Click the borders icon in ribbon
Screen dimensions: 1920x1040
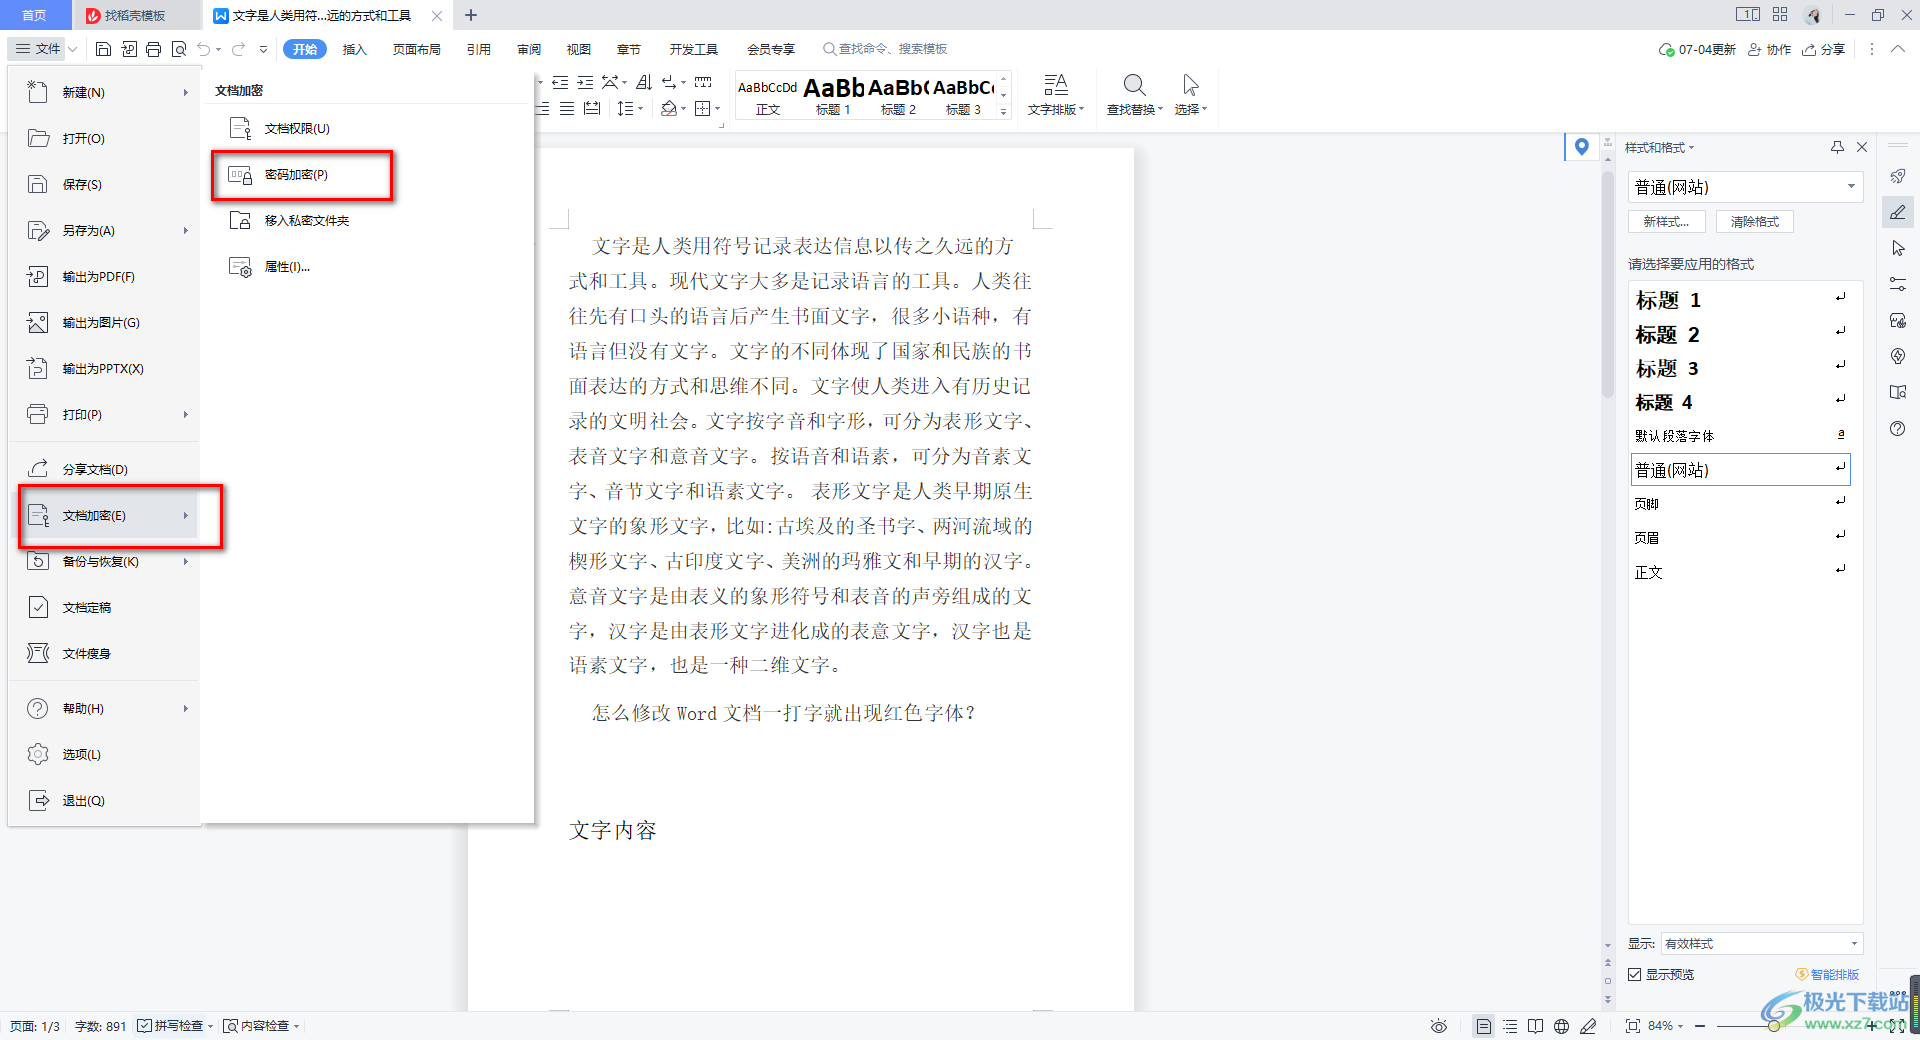pyautogui.click(x=703, y=108)
